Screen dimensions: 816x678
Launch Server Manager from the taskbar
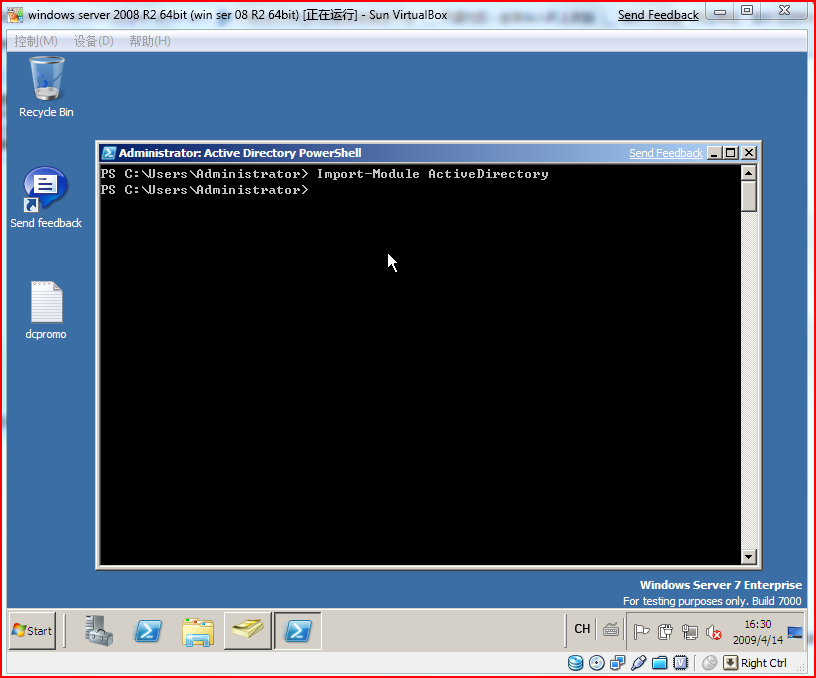(x=98, y=631)
